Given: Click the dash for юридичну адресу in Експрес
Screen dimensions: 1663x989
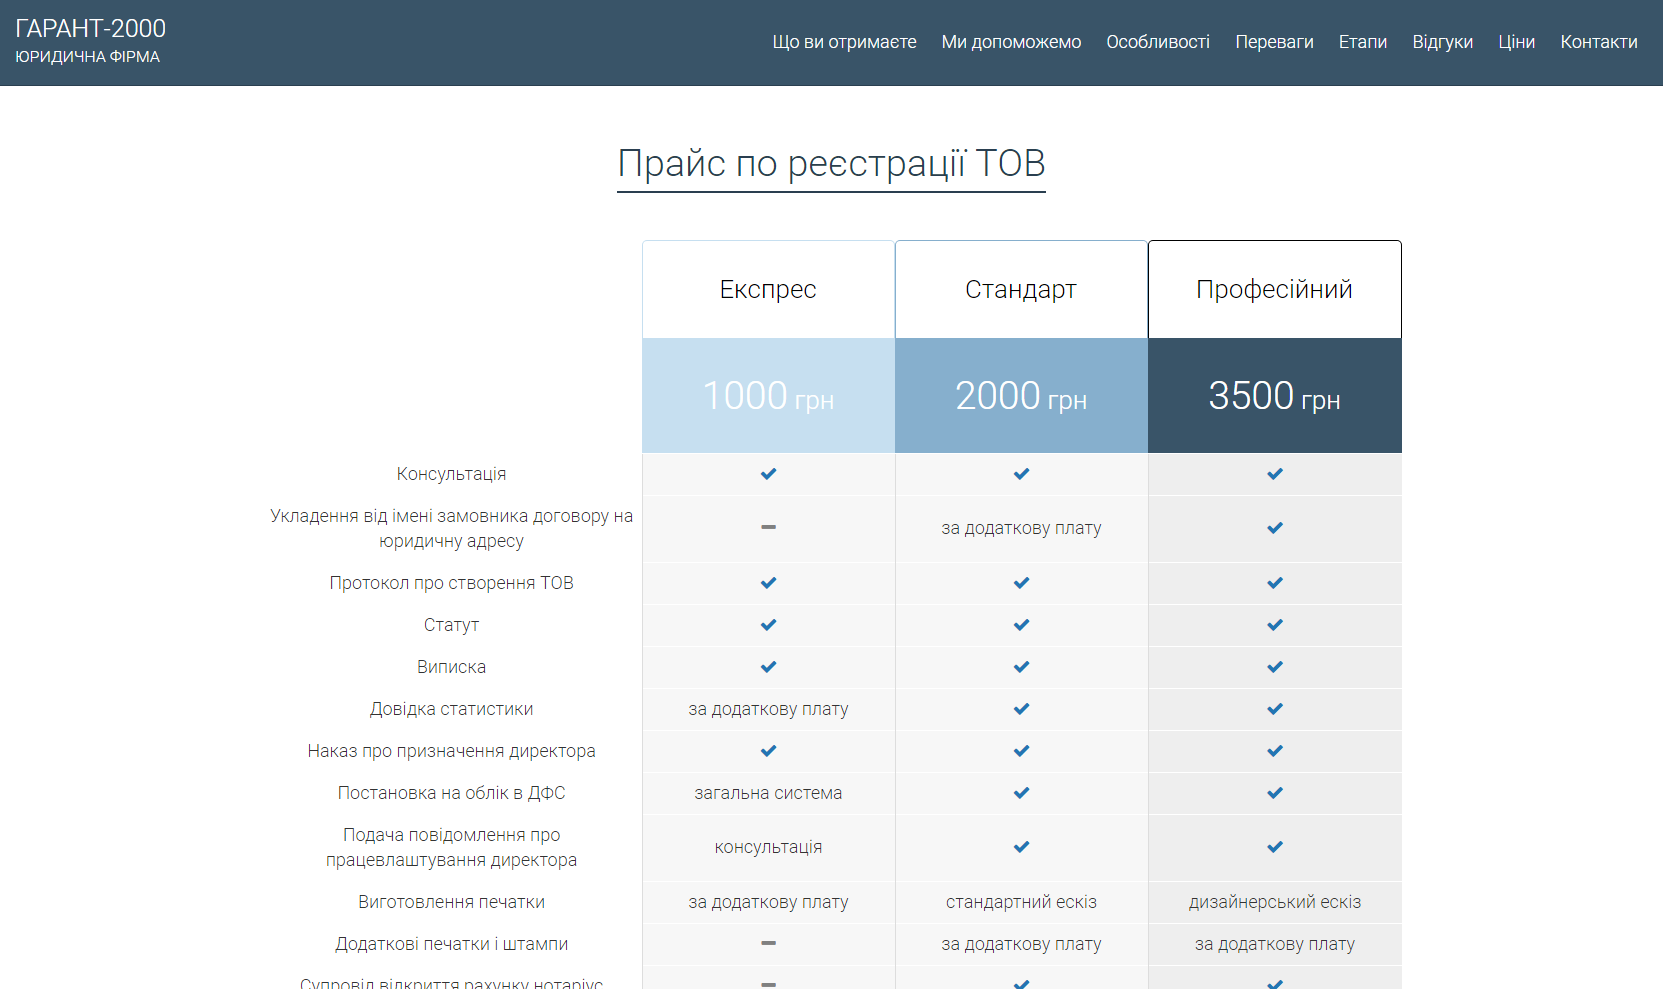Looking at the screenshot, I should (768, 527).
